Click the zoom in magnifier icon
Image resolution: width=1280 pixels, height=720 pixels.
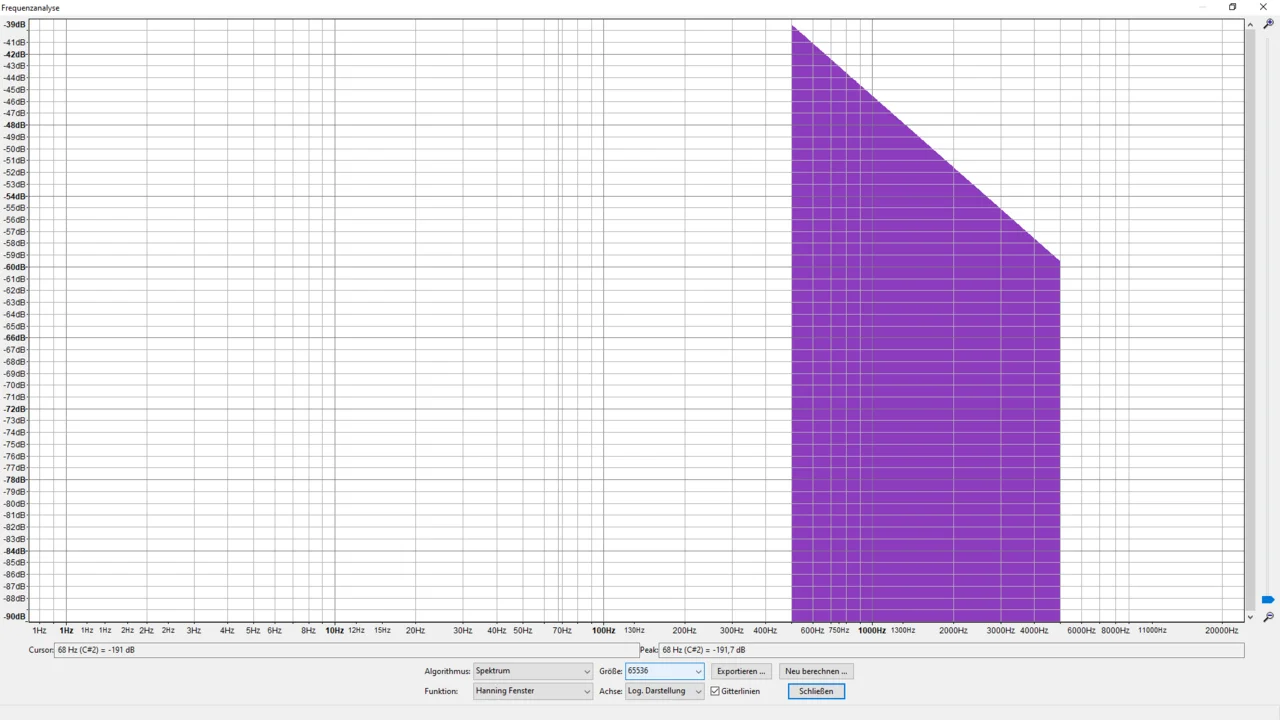pos(1268,24)
